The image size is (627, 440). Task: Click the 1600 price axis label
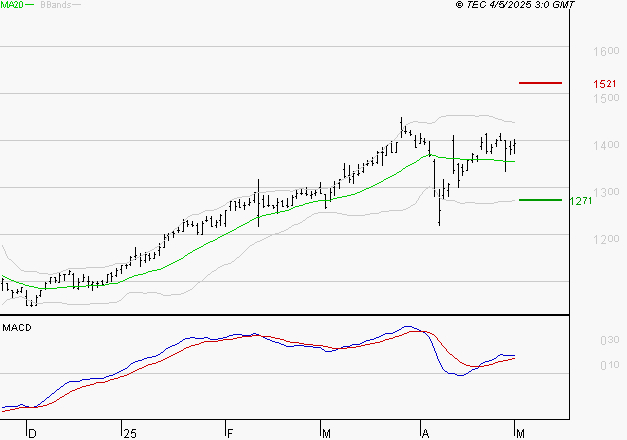(x=606, y=51)
